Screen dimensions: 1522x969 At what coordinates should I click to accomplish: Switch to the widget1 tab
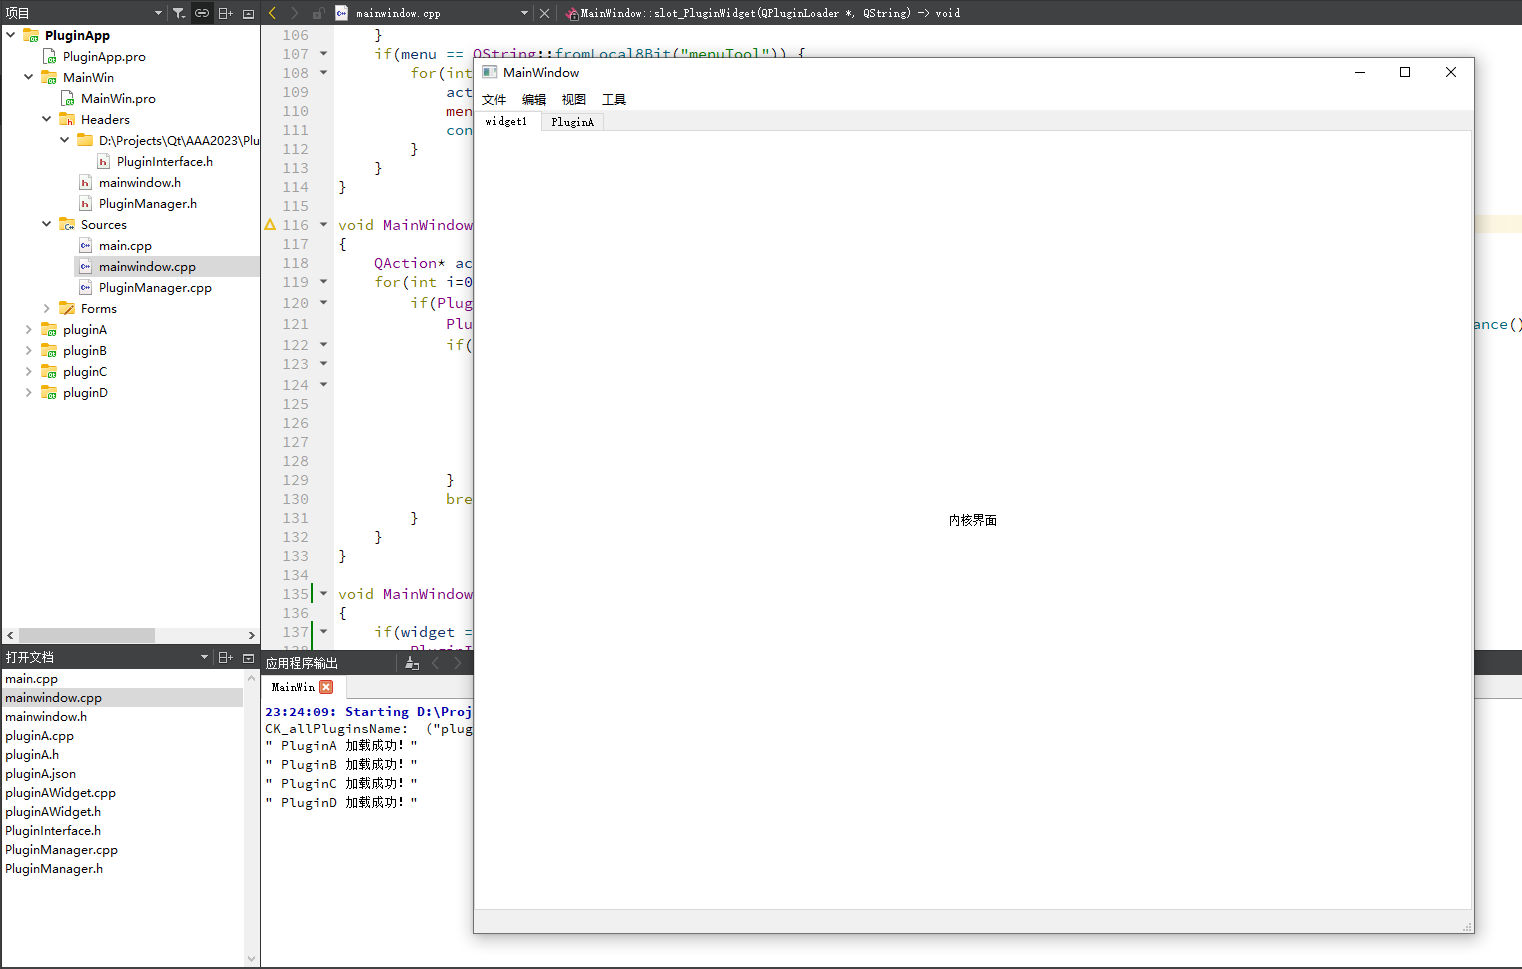(x=507, y=121)
